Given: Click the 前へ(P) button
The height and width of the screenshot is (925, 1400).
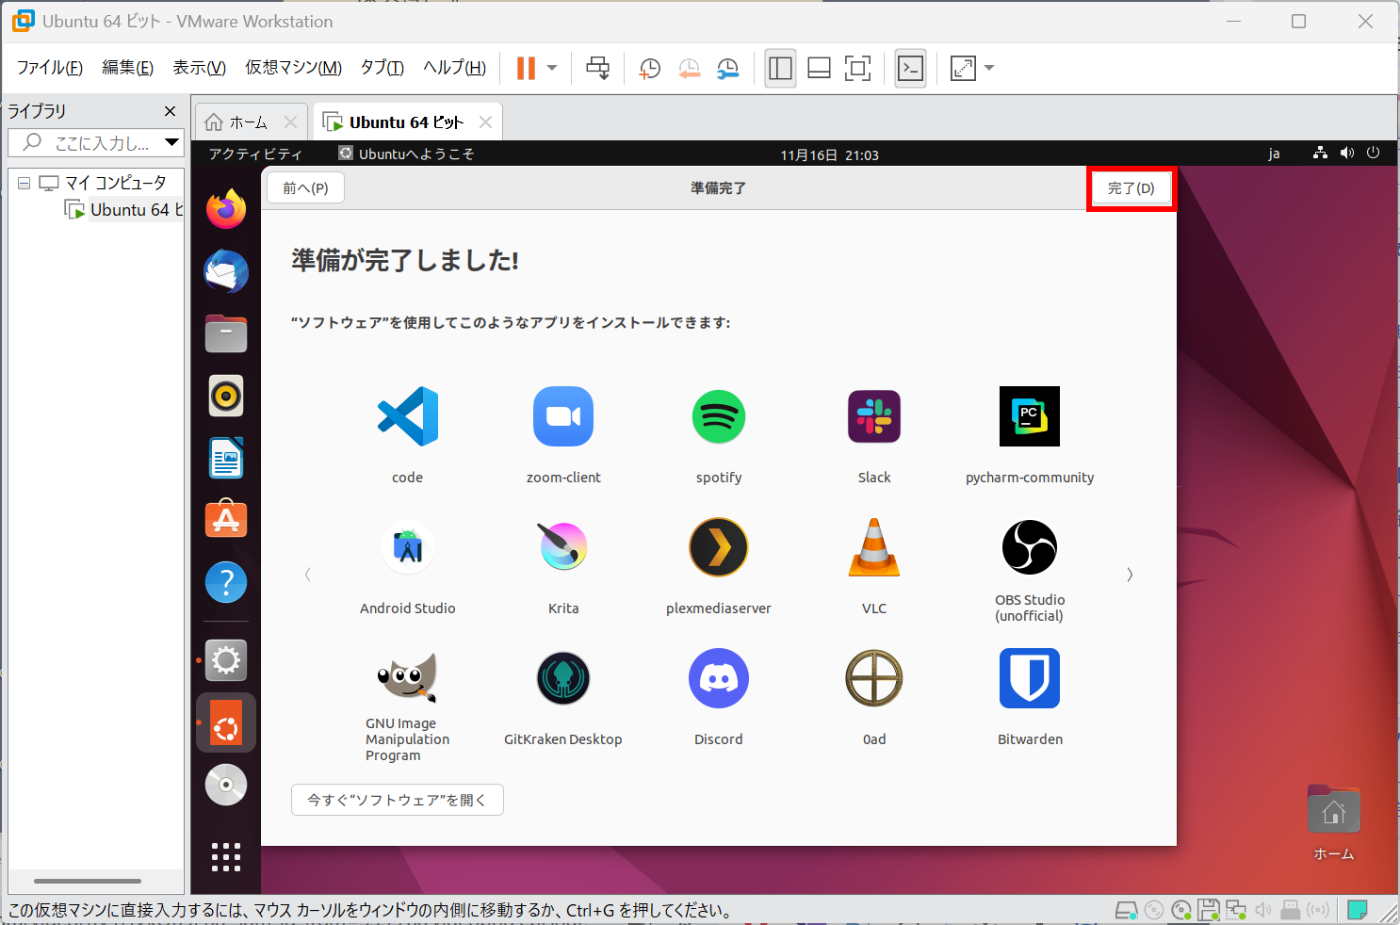Looking at the screenshot, I should click(x=305, y=188).
